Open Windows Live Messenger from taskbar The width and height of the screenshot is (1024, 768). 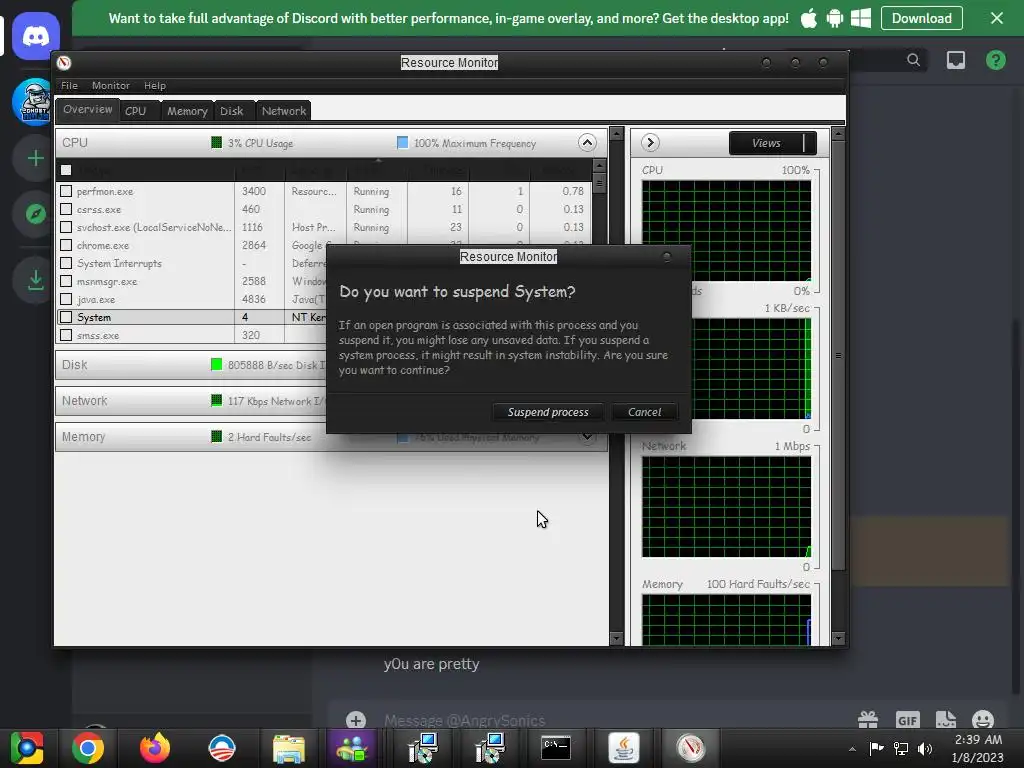click(352, 748)
